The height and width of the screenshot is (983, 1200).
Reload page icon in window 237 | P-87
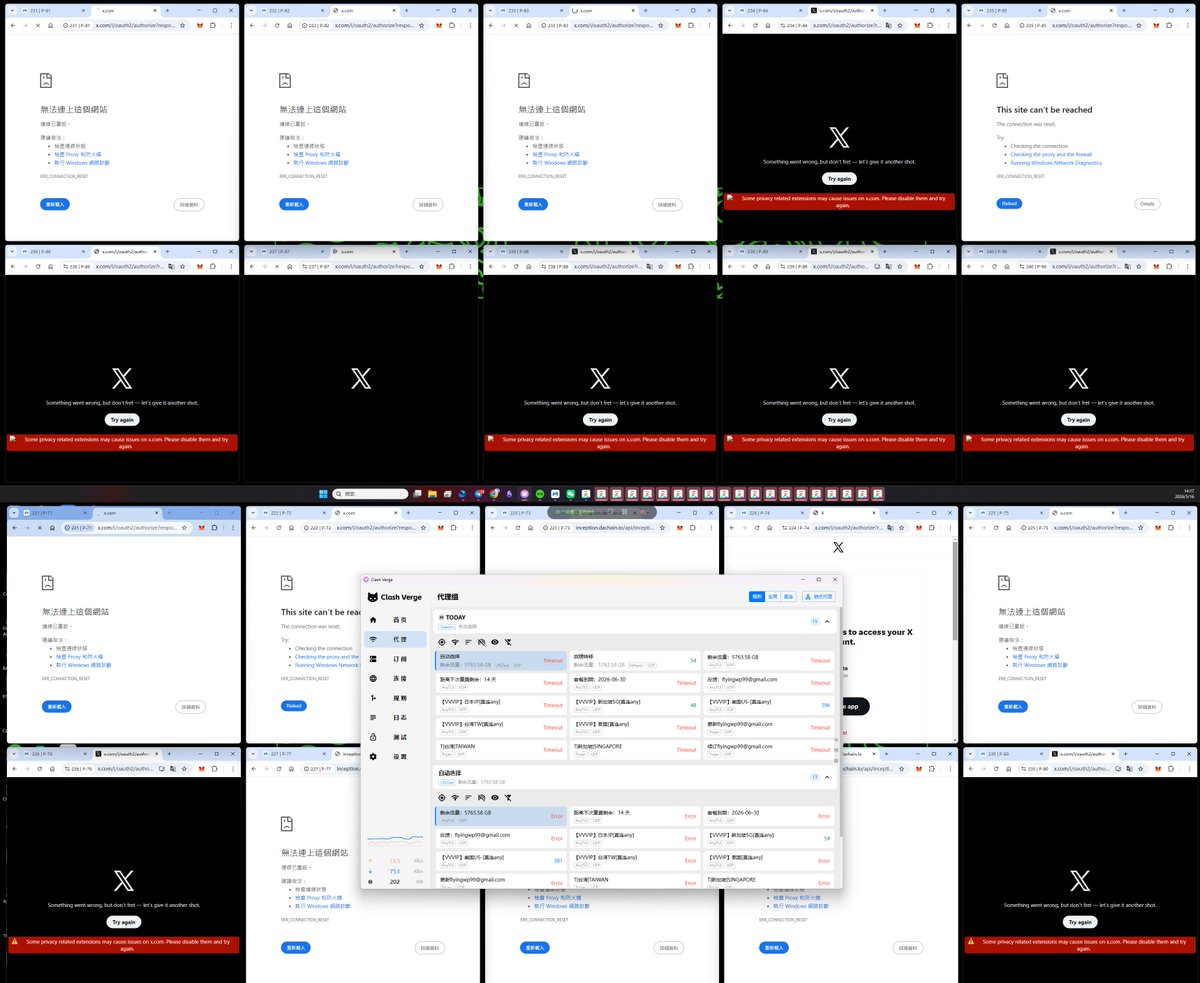[x=276, y=267]
